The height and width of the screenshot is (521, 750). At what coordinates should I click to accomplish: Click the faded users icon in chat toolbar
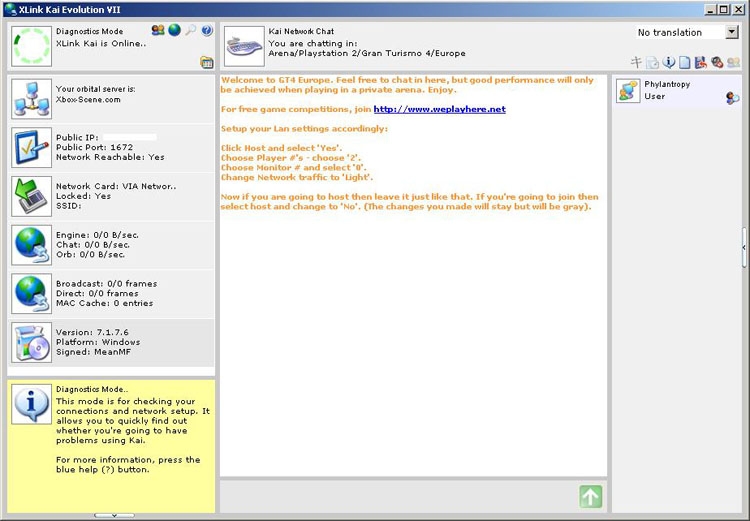click(733, 62)
